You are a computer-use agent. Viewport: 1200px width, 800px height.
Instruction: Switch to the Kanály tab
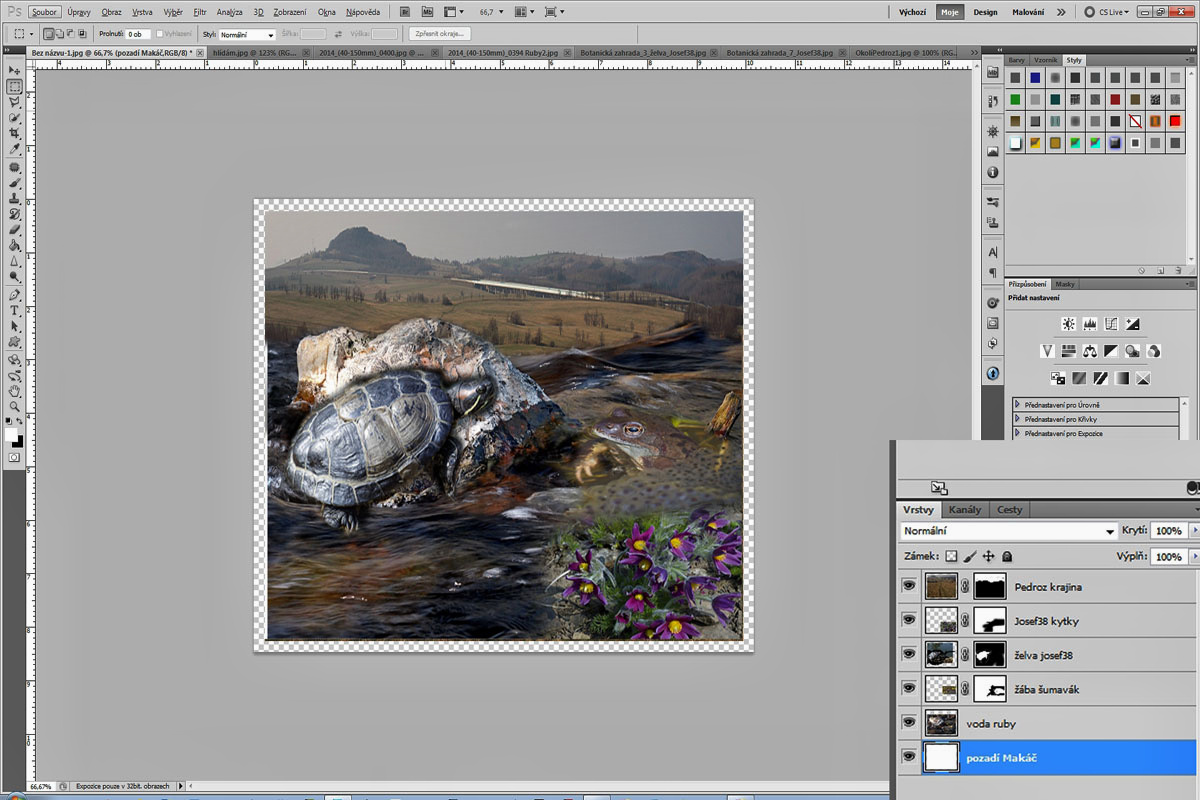point(965,509)
